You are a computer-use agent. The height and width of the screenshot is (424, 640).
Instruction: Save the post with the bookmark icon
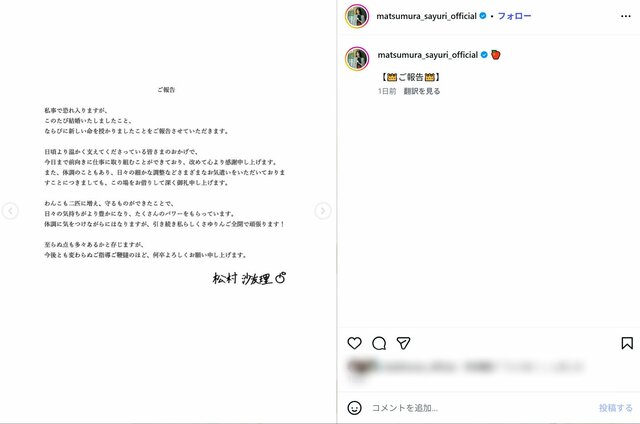click(627, 343)
